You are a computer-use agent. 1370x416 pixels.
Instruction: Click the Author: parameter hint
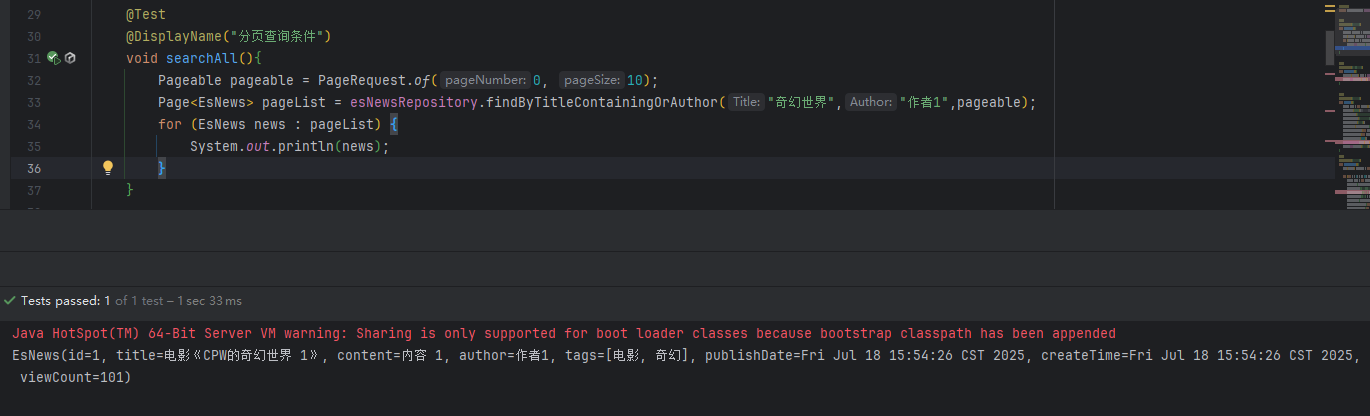click(870, 102)
